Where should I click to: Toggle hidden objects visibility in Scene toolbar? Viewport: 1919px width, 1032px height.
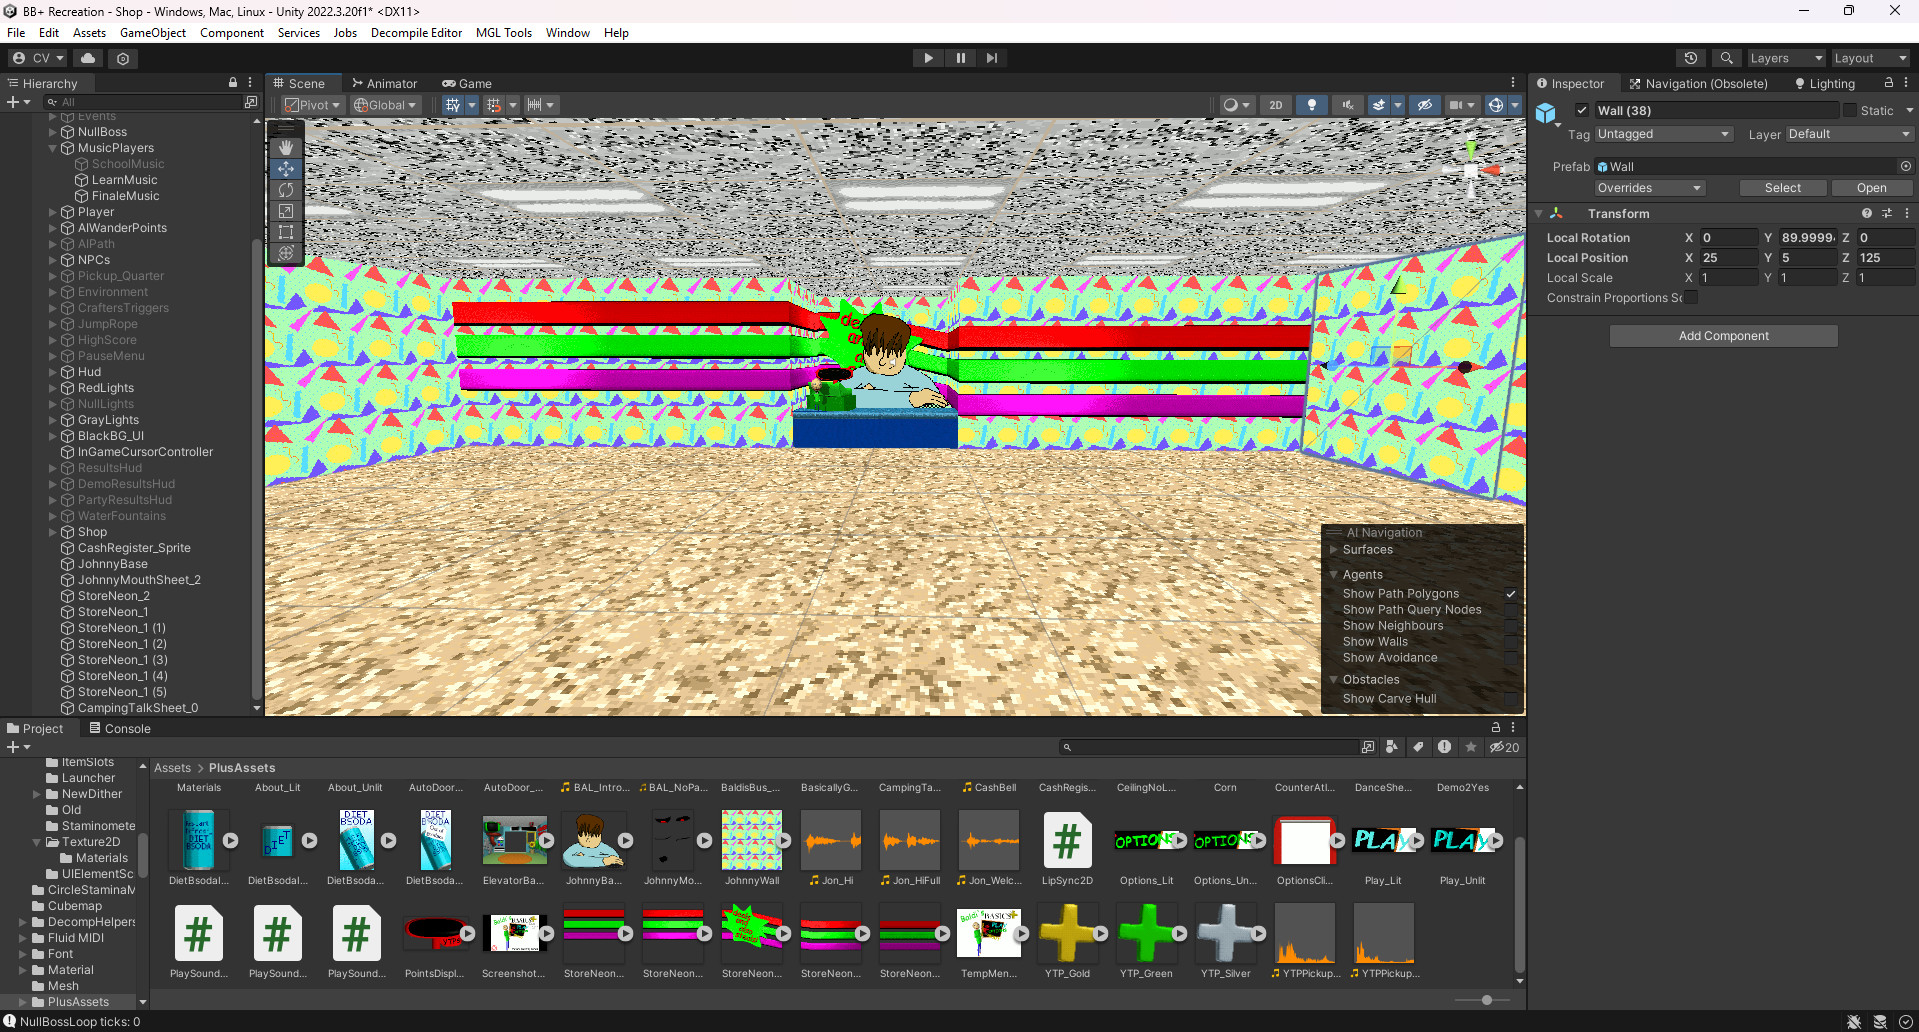point(1425,105)
